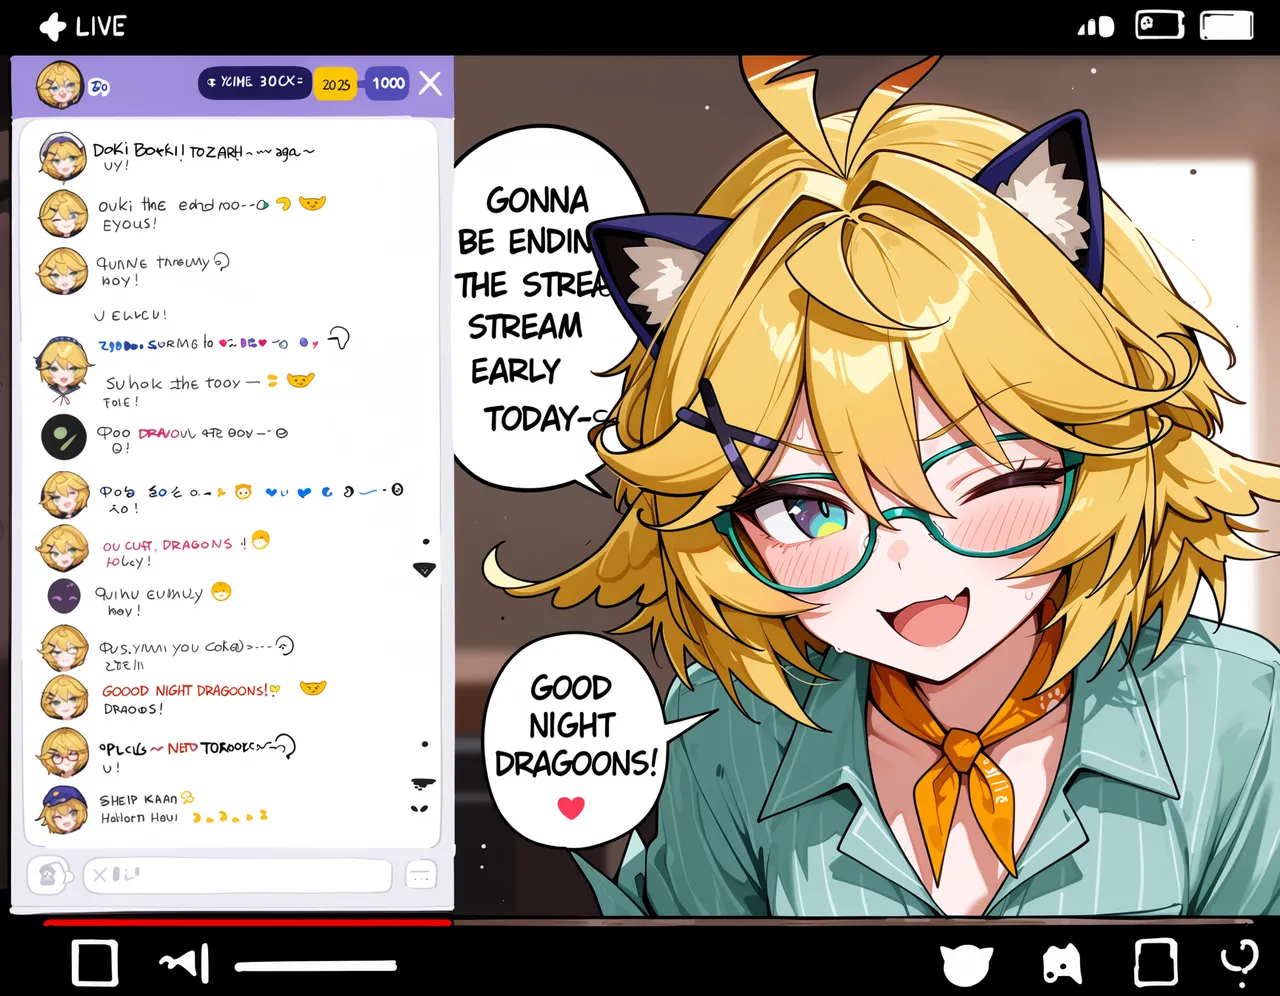This screenshot has height=996, width=1280.
Task: Click the small badge next to header avatar
Action: [x=99, y=88]
